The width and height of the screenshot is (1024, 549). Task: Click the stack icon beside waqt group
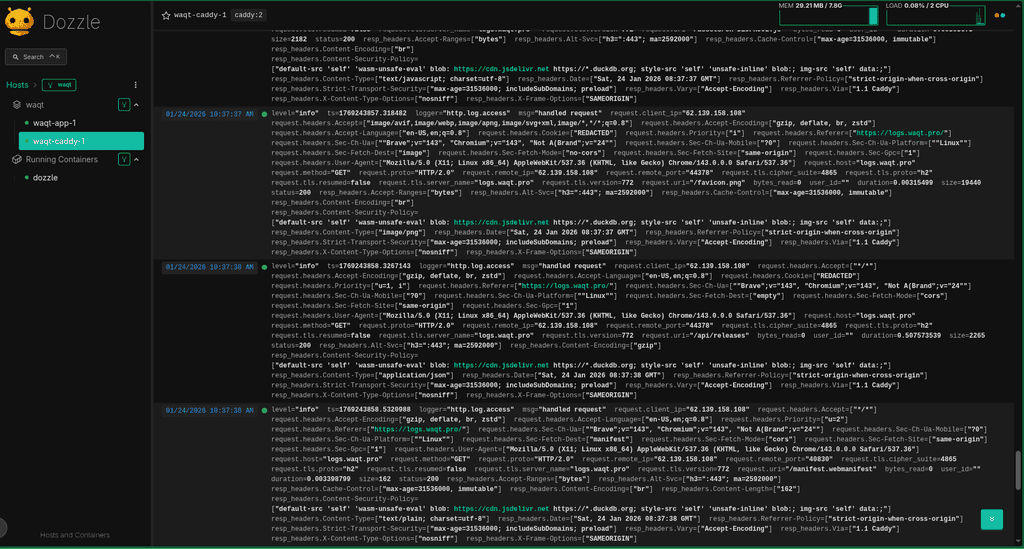point(17,104)
